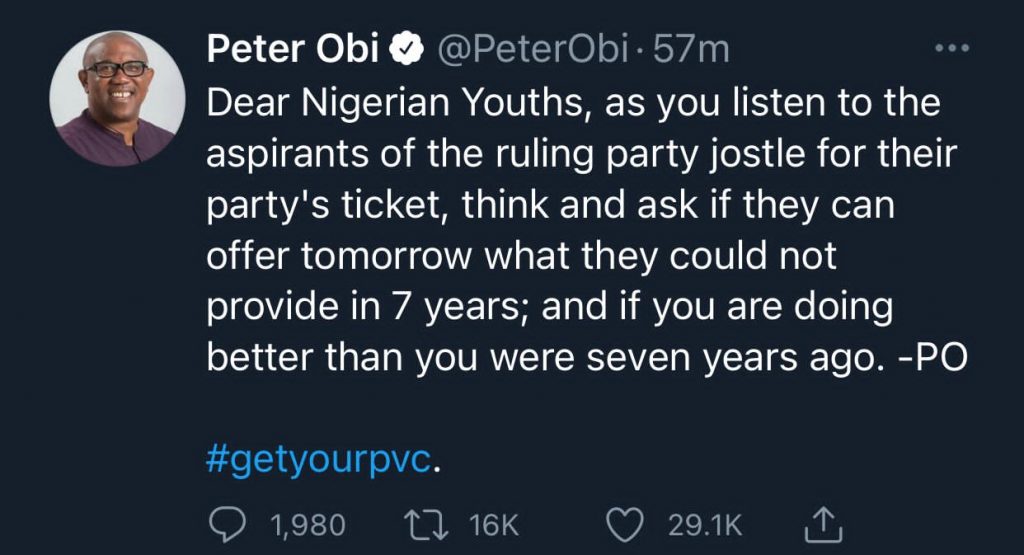Viewport: 1024px width, 555px height.
Task: Open the #getyourpvc hashtag
Action: (x=319, y=460)
